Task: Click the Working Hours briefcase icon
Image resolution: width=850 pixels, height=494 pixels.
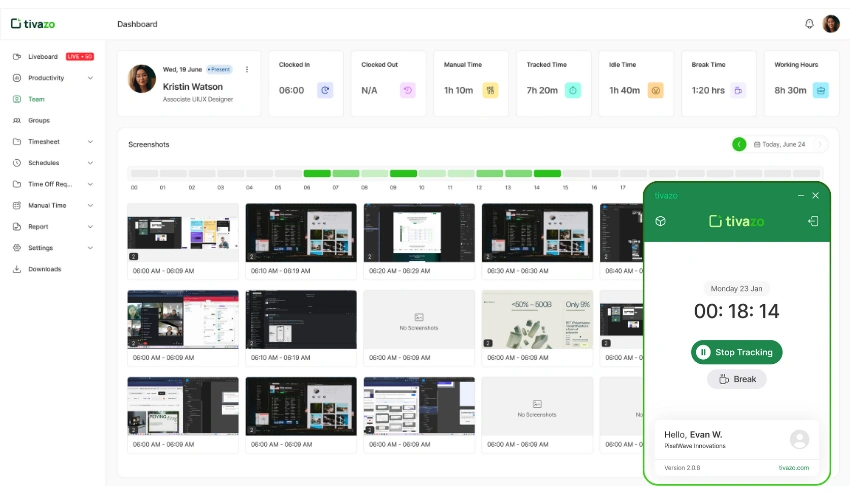Action: point(821,90)
